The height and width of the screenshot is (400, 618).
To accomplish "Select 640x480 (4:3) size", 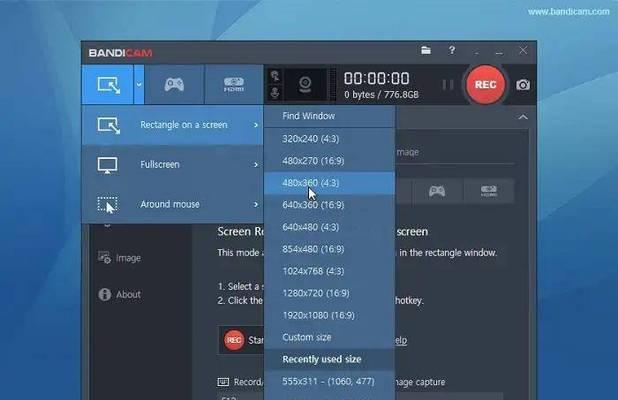I will (329, 227).
